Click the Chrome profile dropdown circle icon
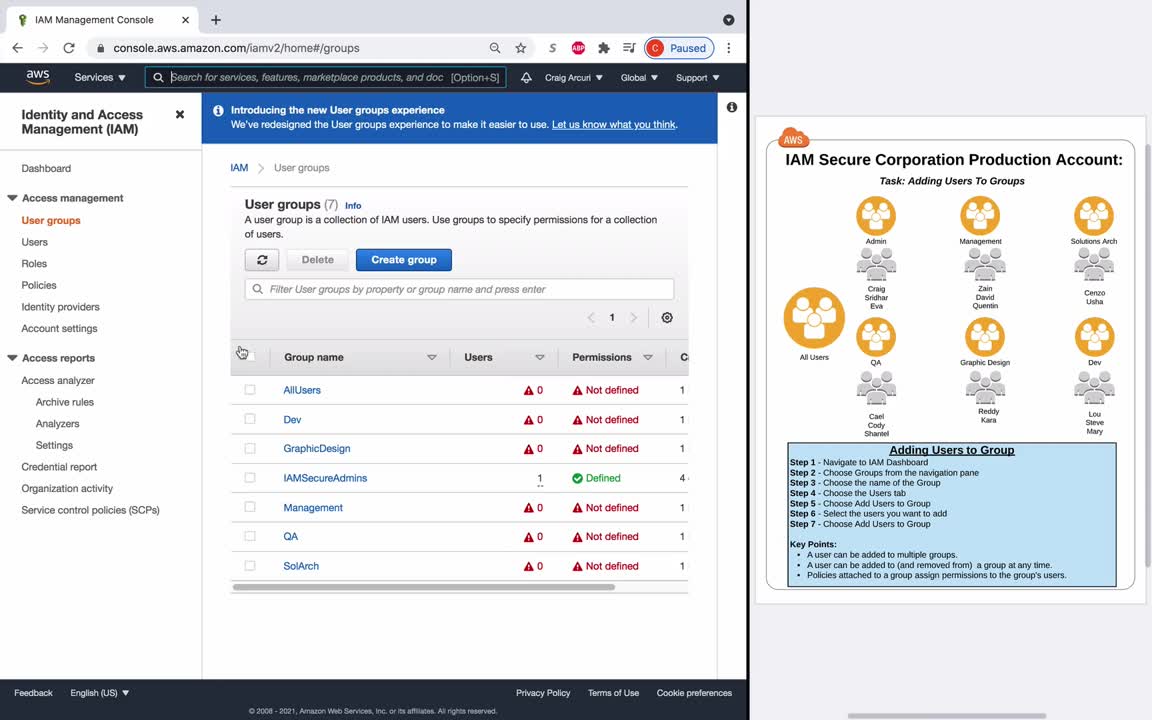The width and height of the screenshot is (1152, 720). coord(729,20)
